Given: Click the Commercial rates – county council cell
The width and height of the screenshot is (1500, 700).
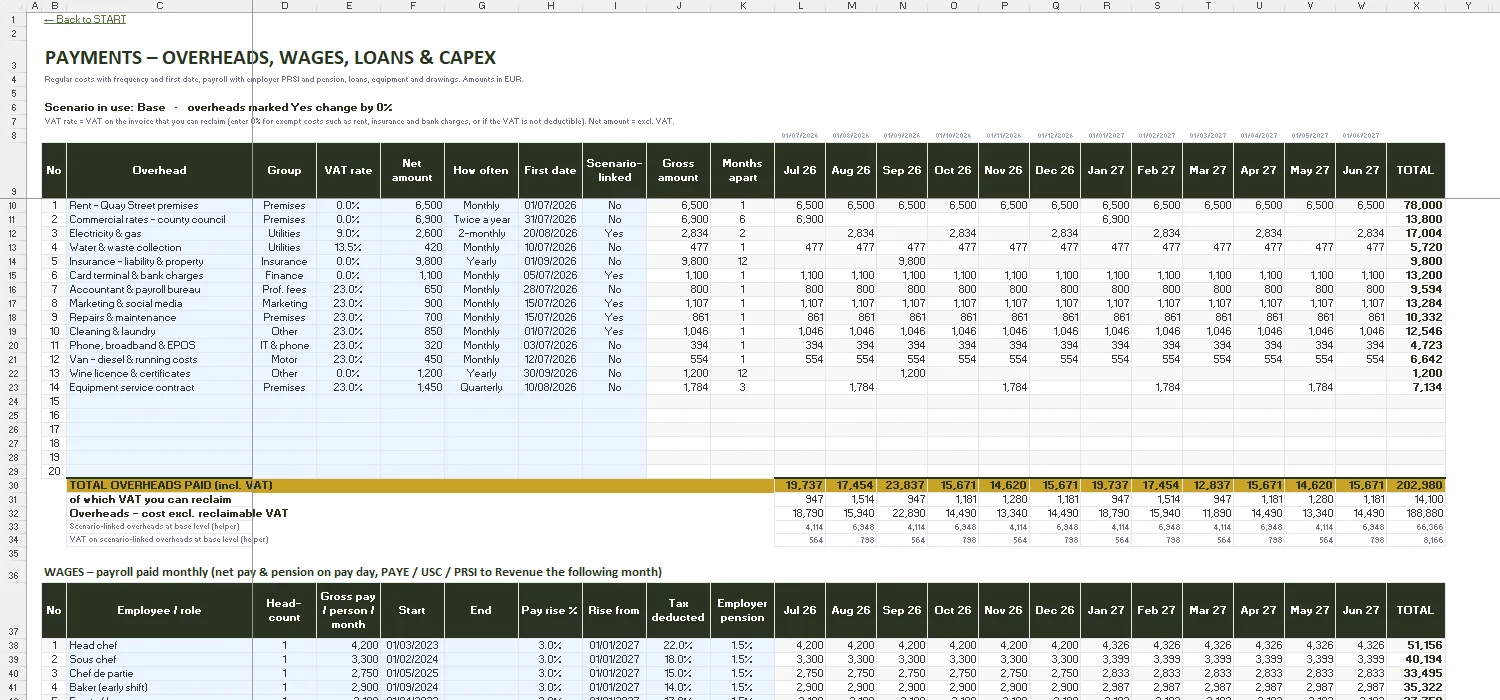Looking at the screenshot, I should pos(159,219).
